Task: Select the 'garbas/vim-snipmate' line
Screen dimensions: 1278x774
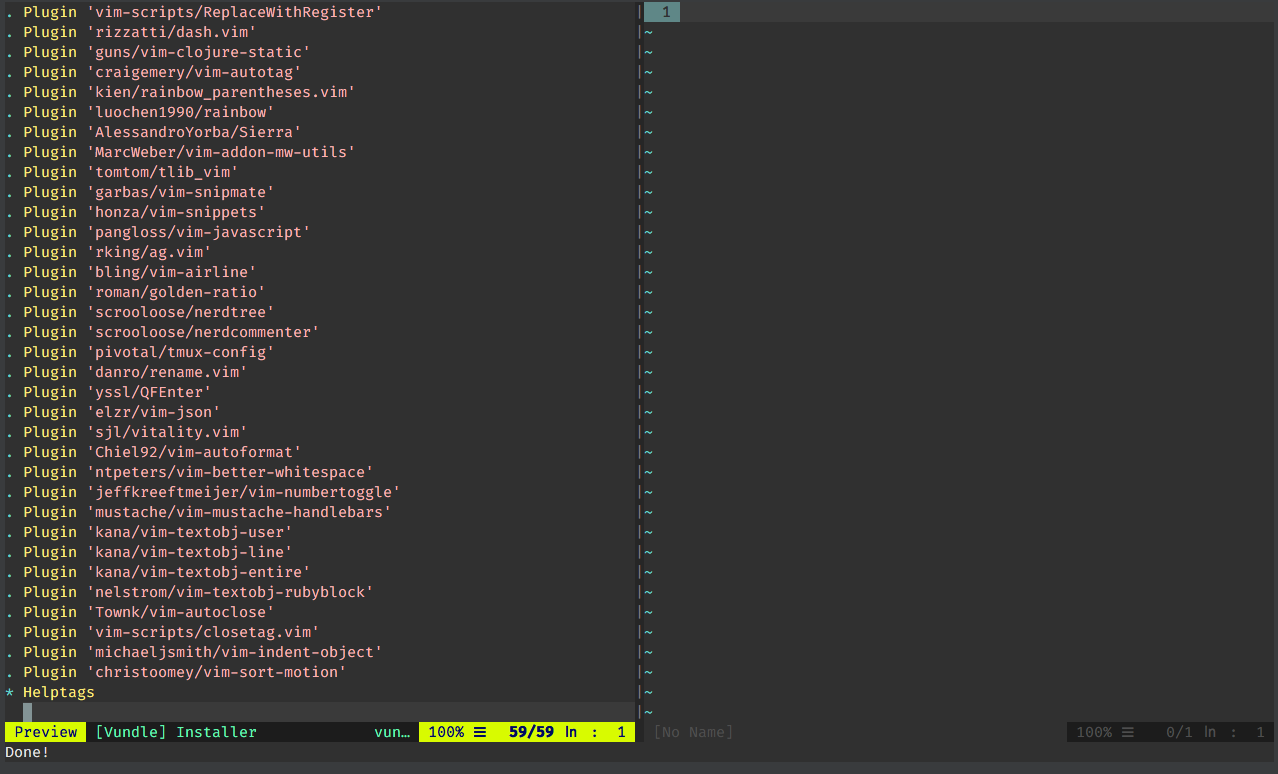Action: [140, 192]
